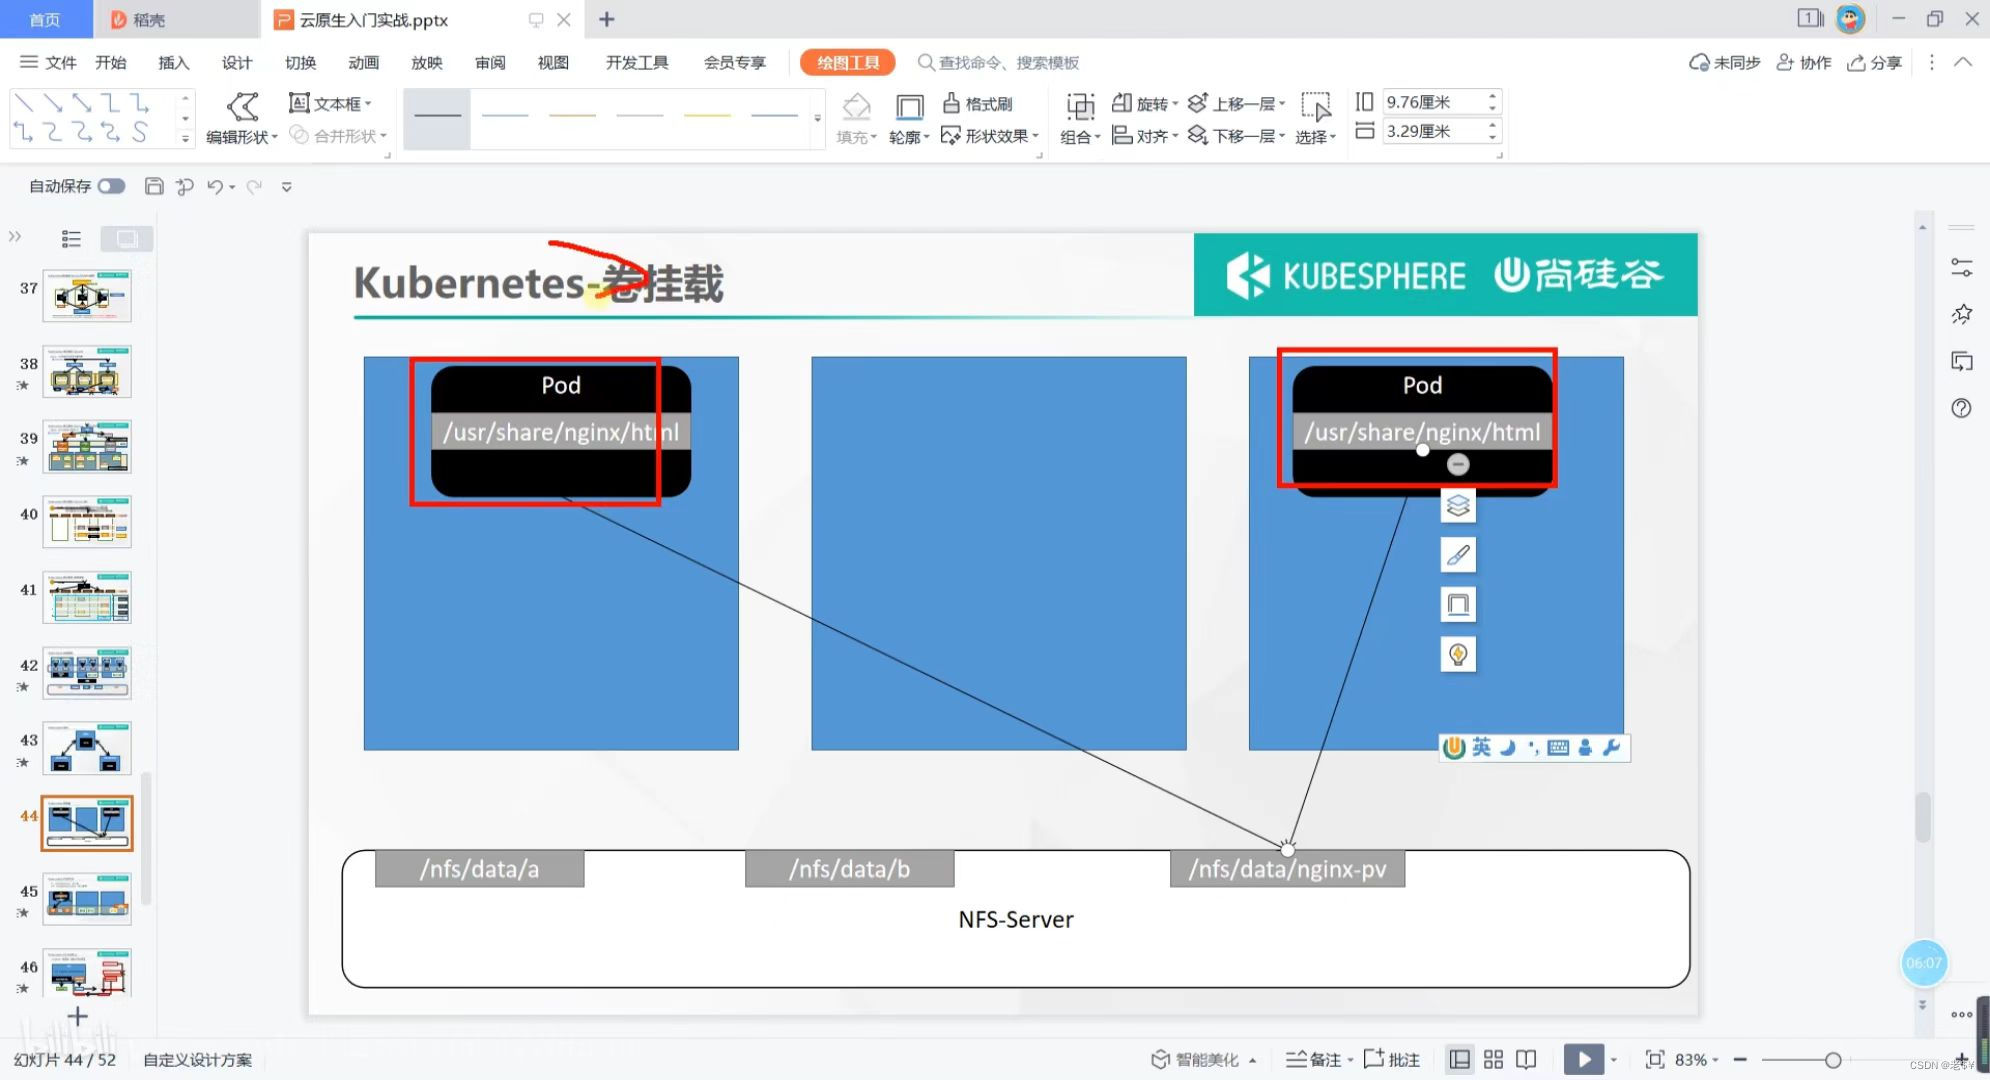Click the zoom slider handle

coord(1833,1060)
